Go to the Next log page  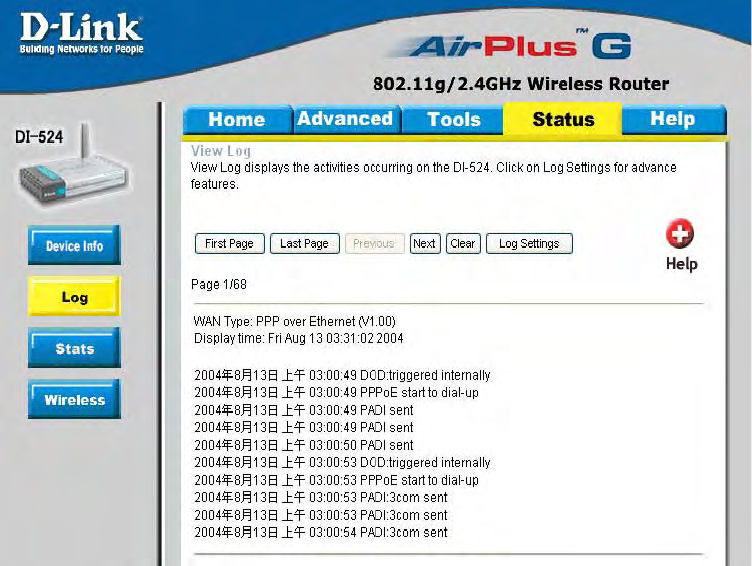[425, 244]
